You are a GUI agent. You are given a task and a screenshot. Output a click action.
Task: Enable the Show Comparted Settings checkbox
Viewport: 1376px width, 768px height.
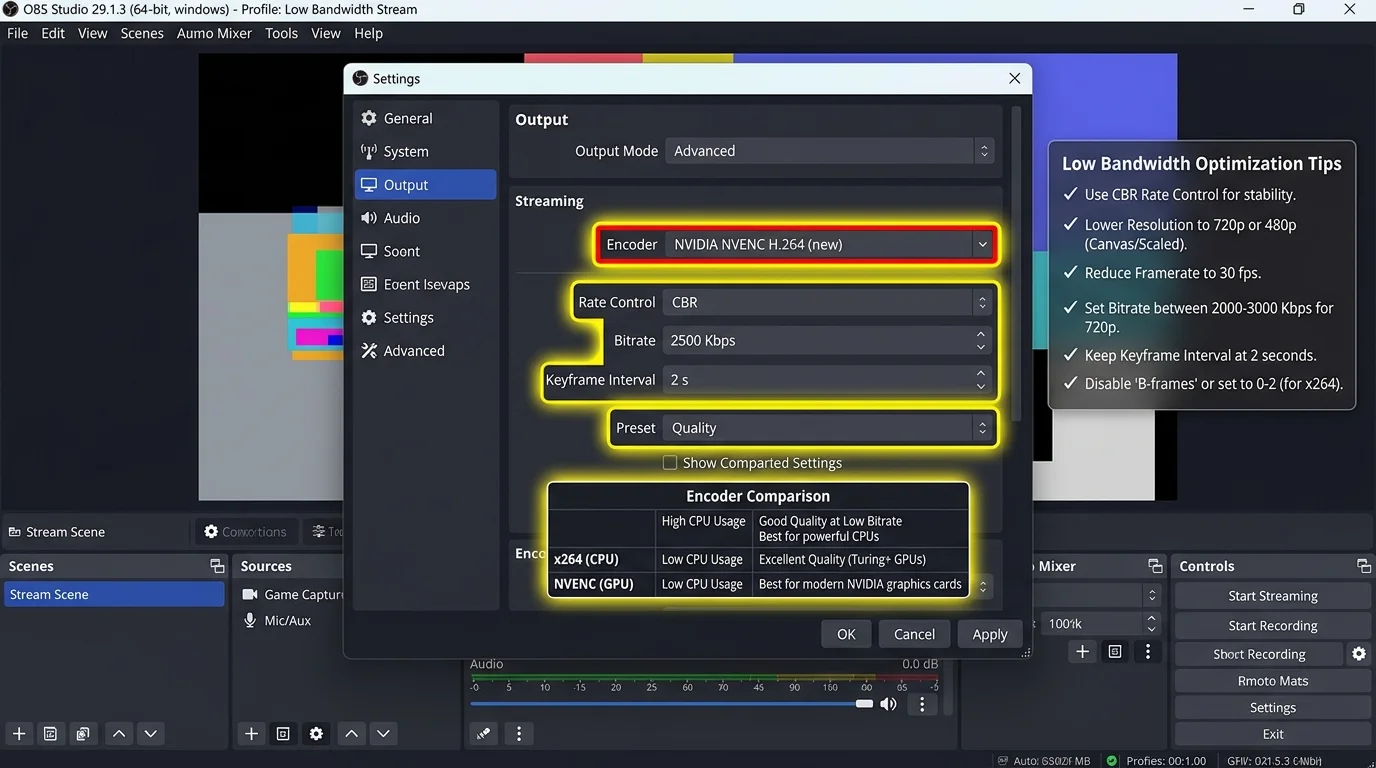(x=670, y=463)
